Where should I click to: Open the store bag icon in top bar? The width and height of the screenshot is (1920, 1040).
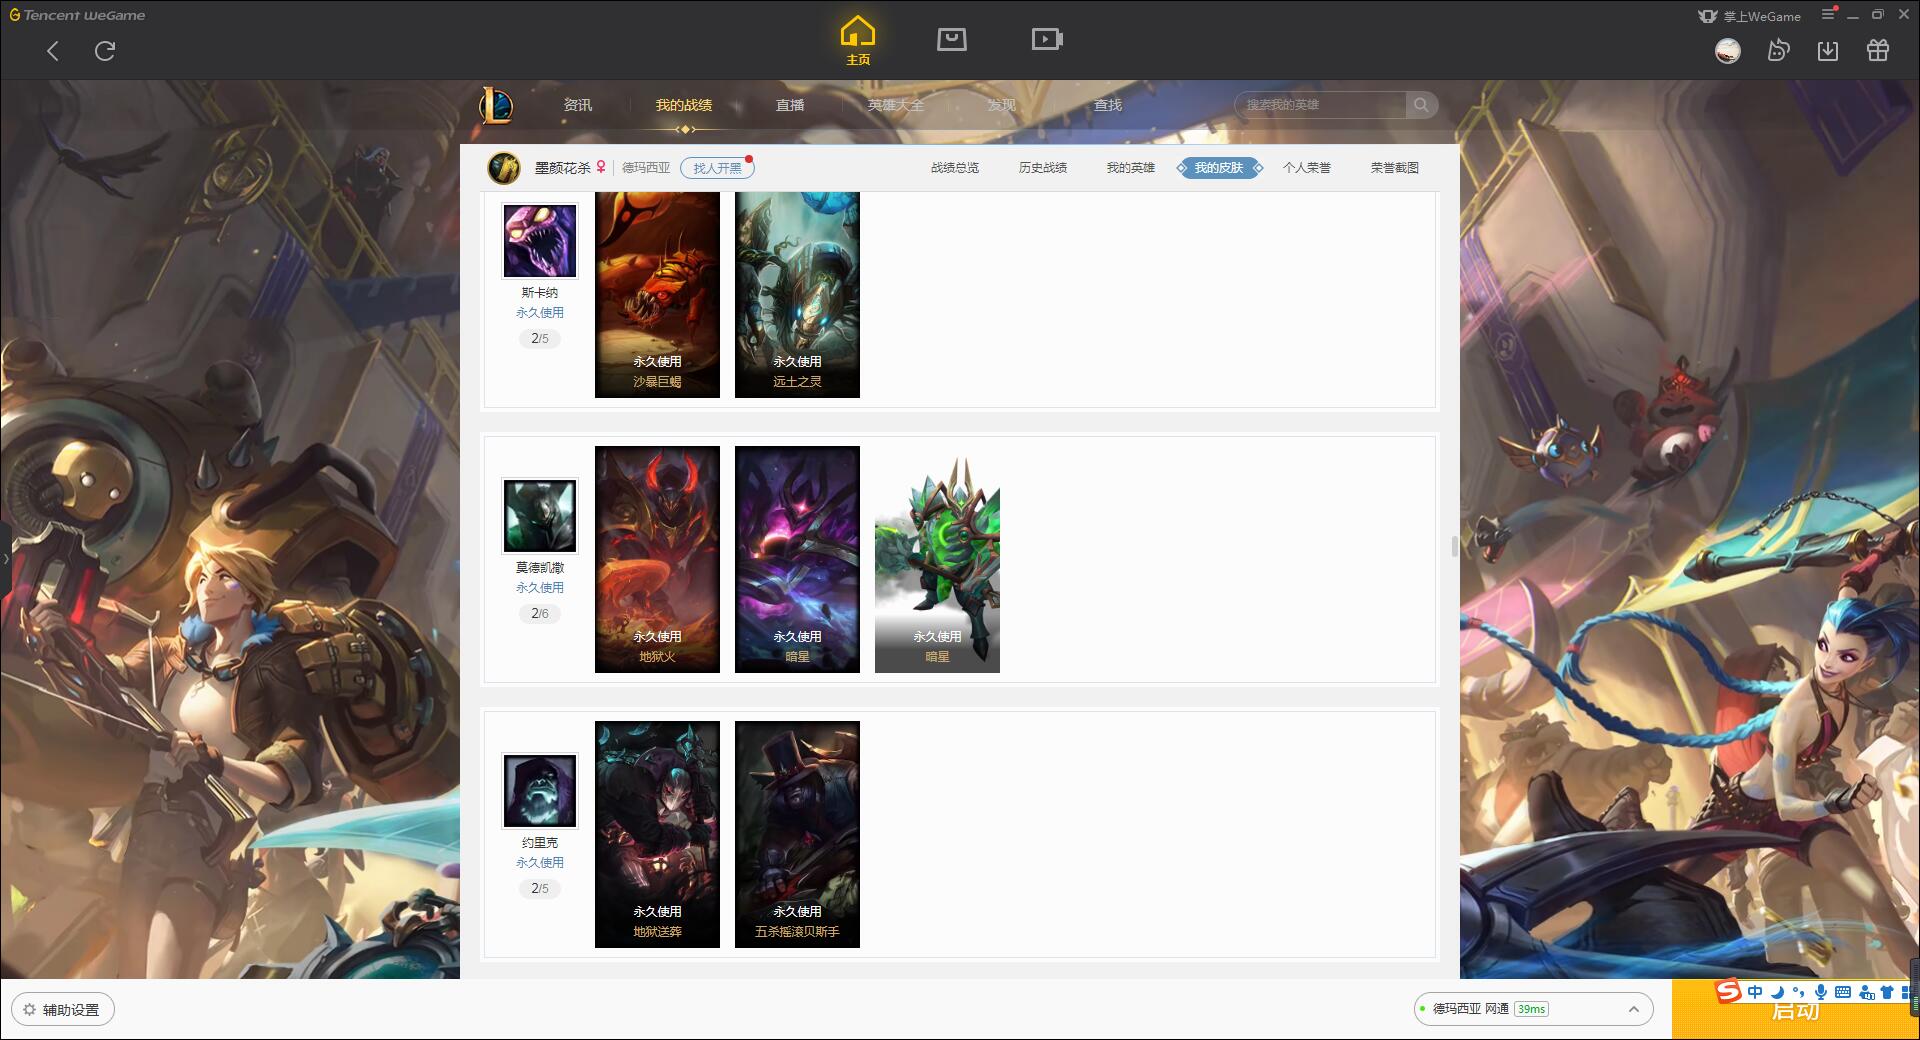[952, 39]
